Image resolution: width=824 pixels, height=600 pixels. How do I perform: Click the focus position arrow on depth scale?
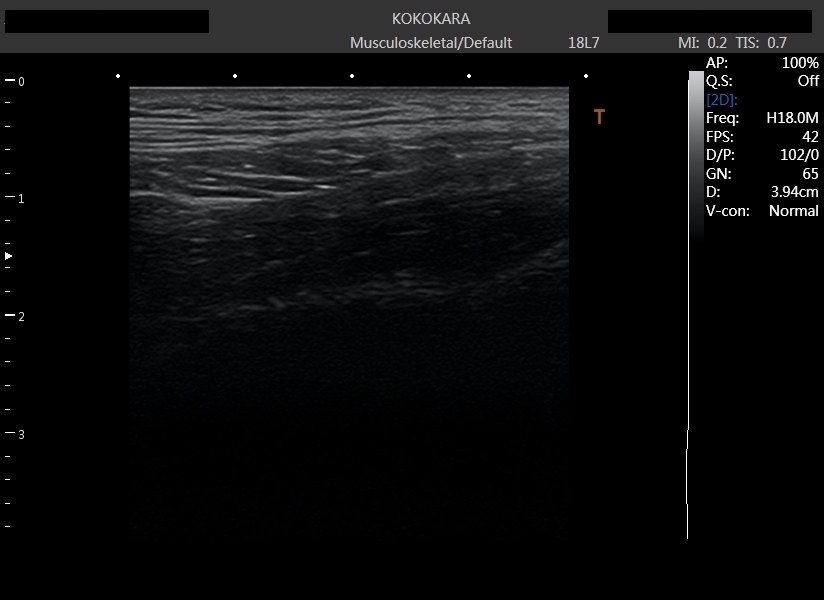8,256
